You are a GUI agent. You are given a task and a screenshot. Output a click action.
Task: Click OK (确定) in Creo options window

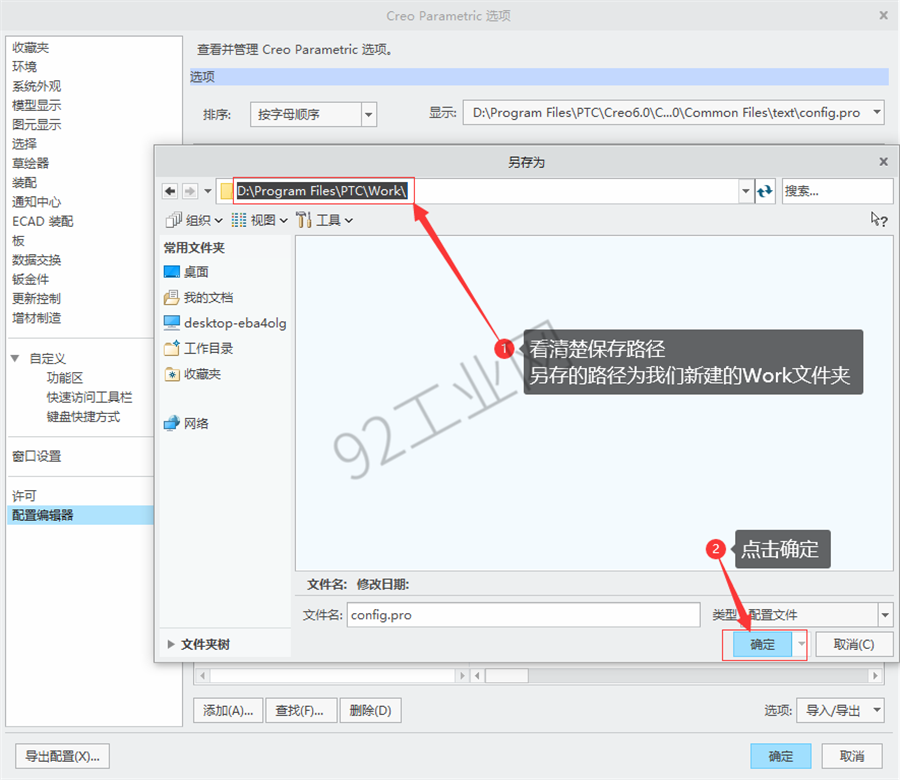pyautogui.click(x=781, y=756)
